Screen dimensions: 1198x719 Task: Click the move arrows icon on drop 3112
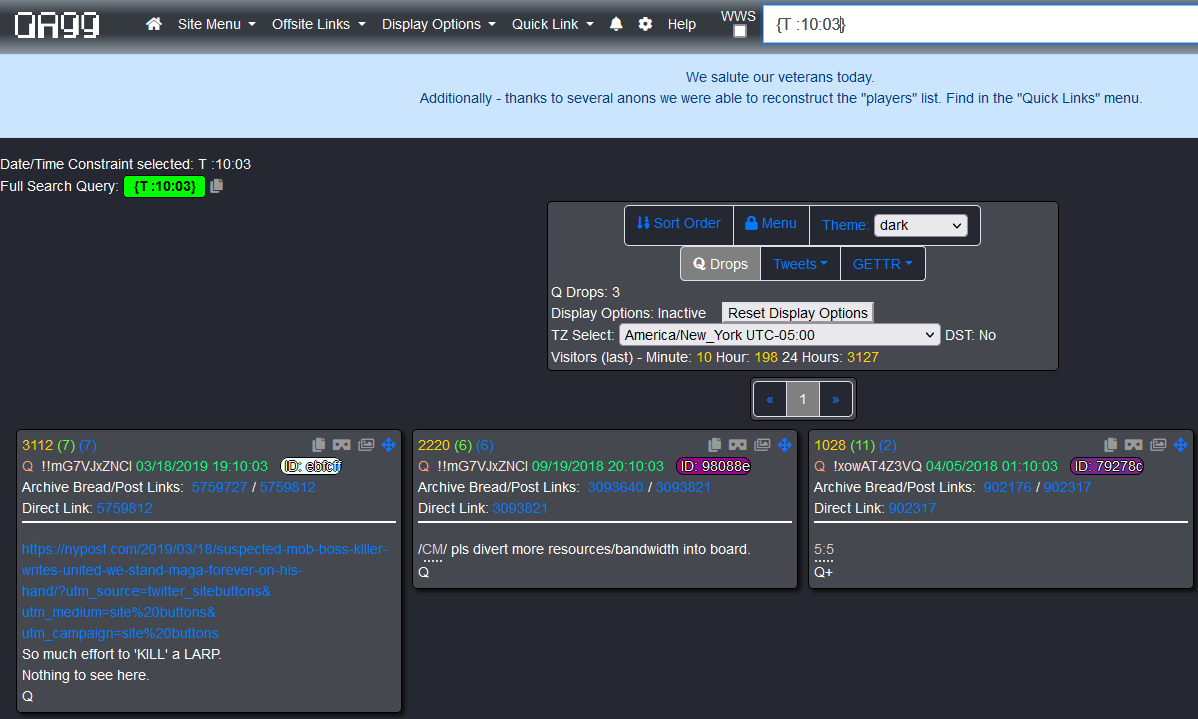point(388,445)
